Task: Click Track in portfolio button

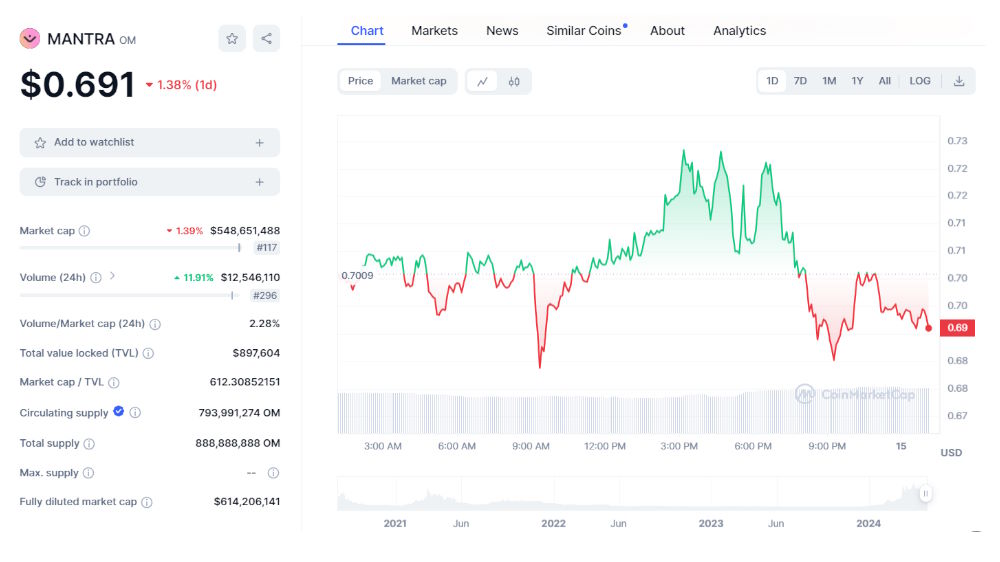Action: pos(150,182)
